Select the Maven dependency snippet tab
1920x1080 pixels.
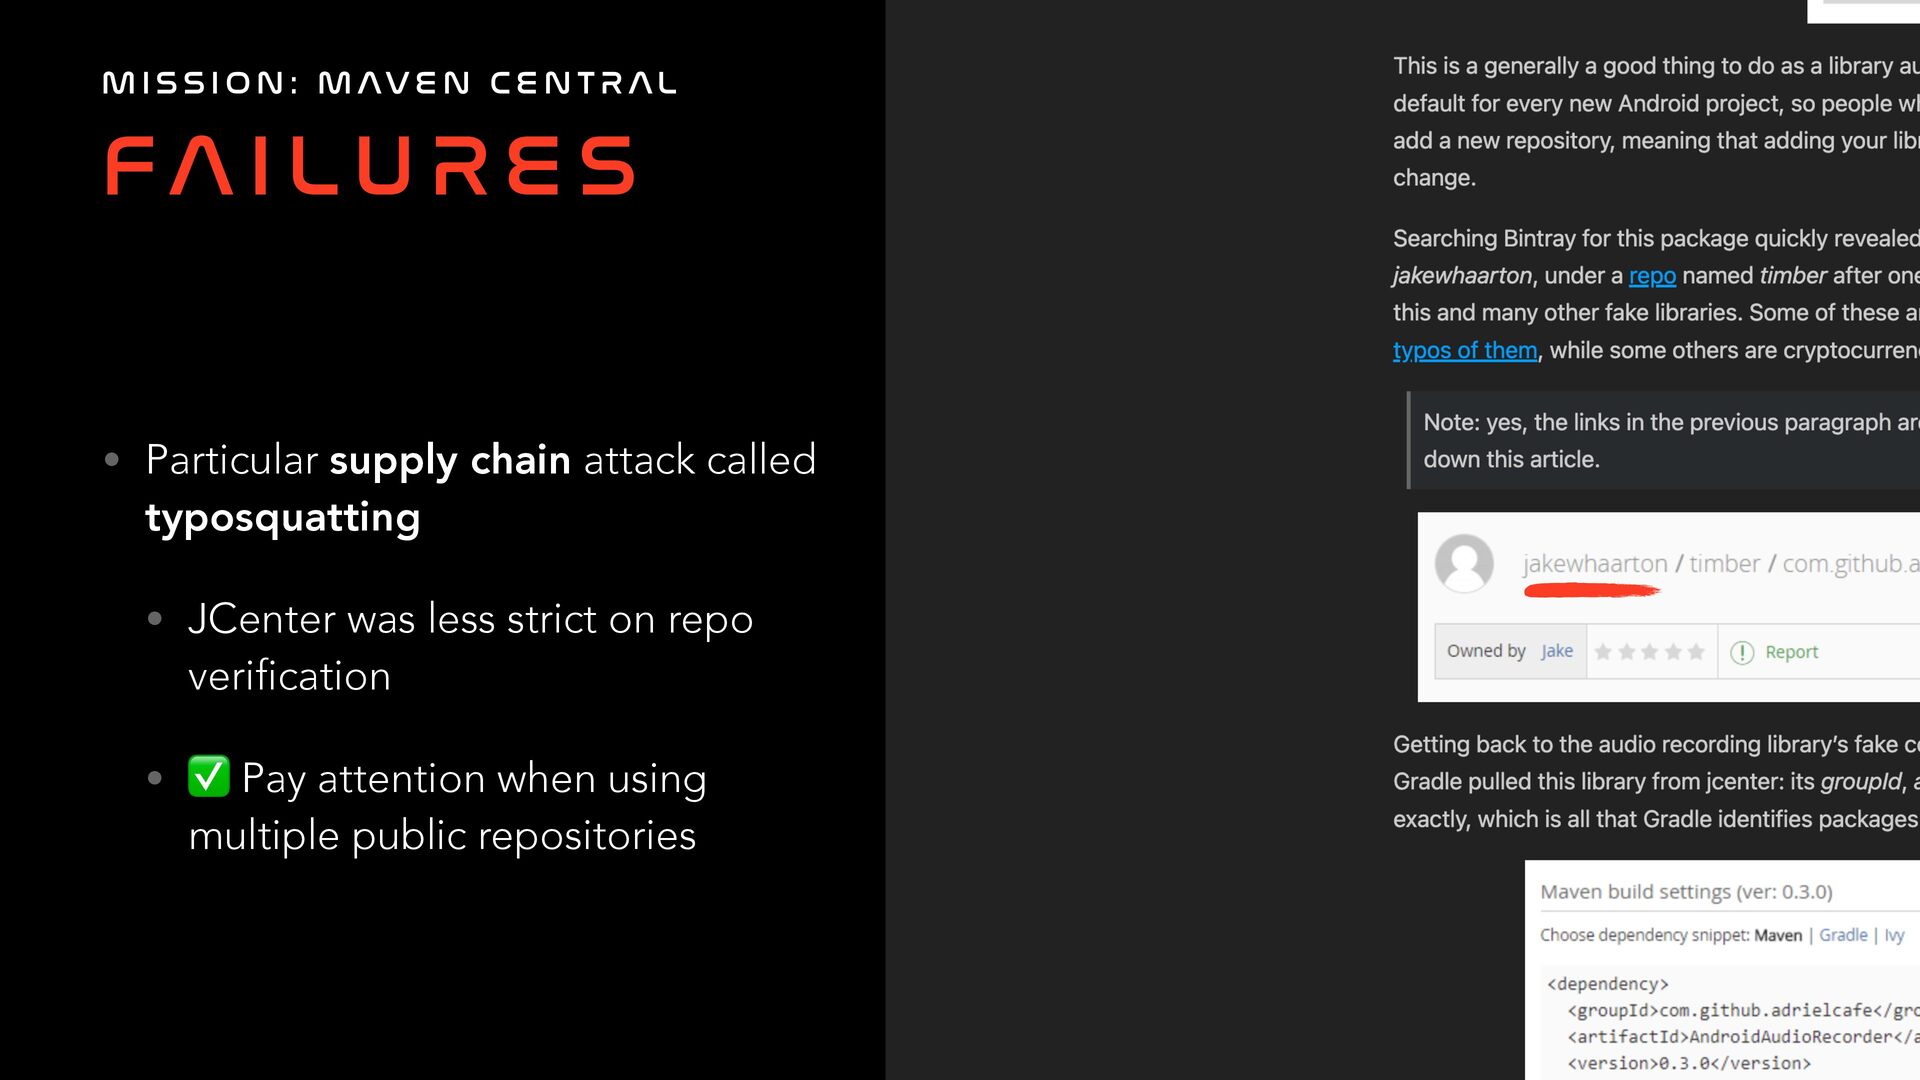[x=1778, y=935]
